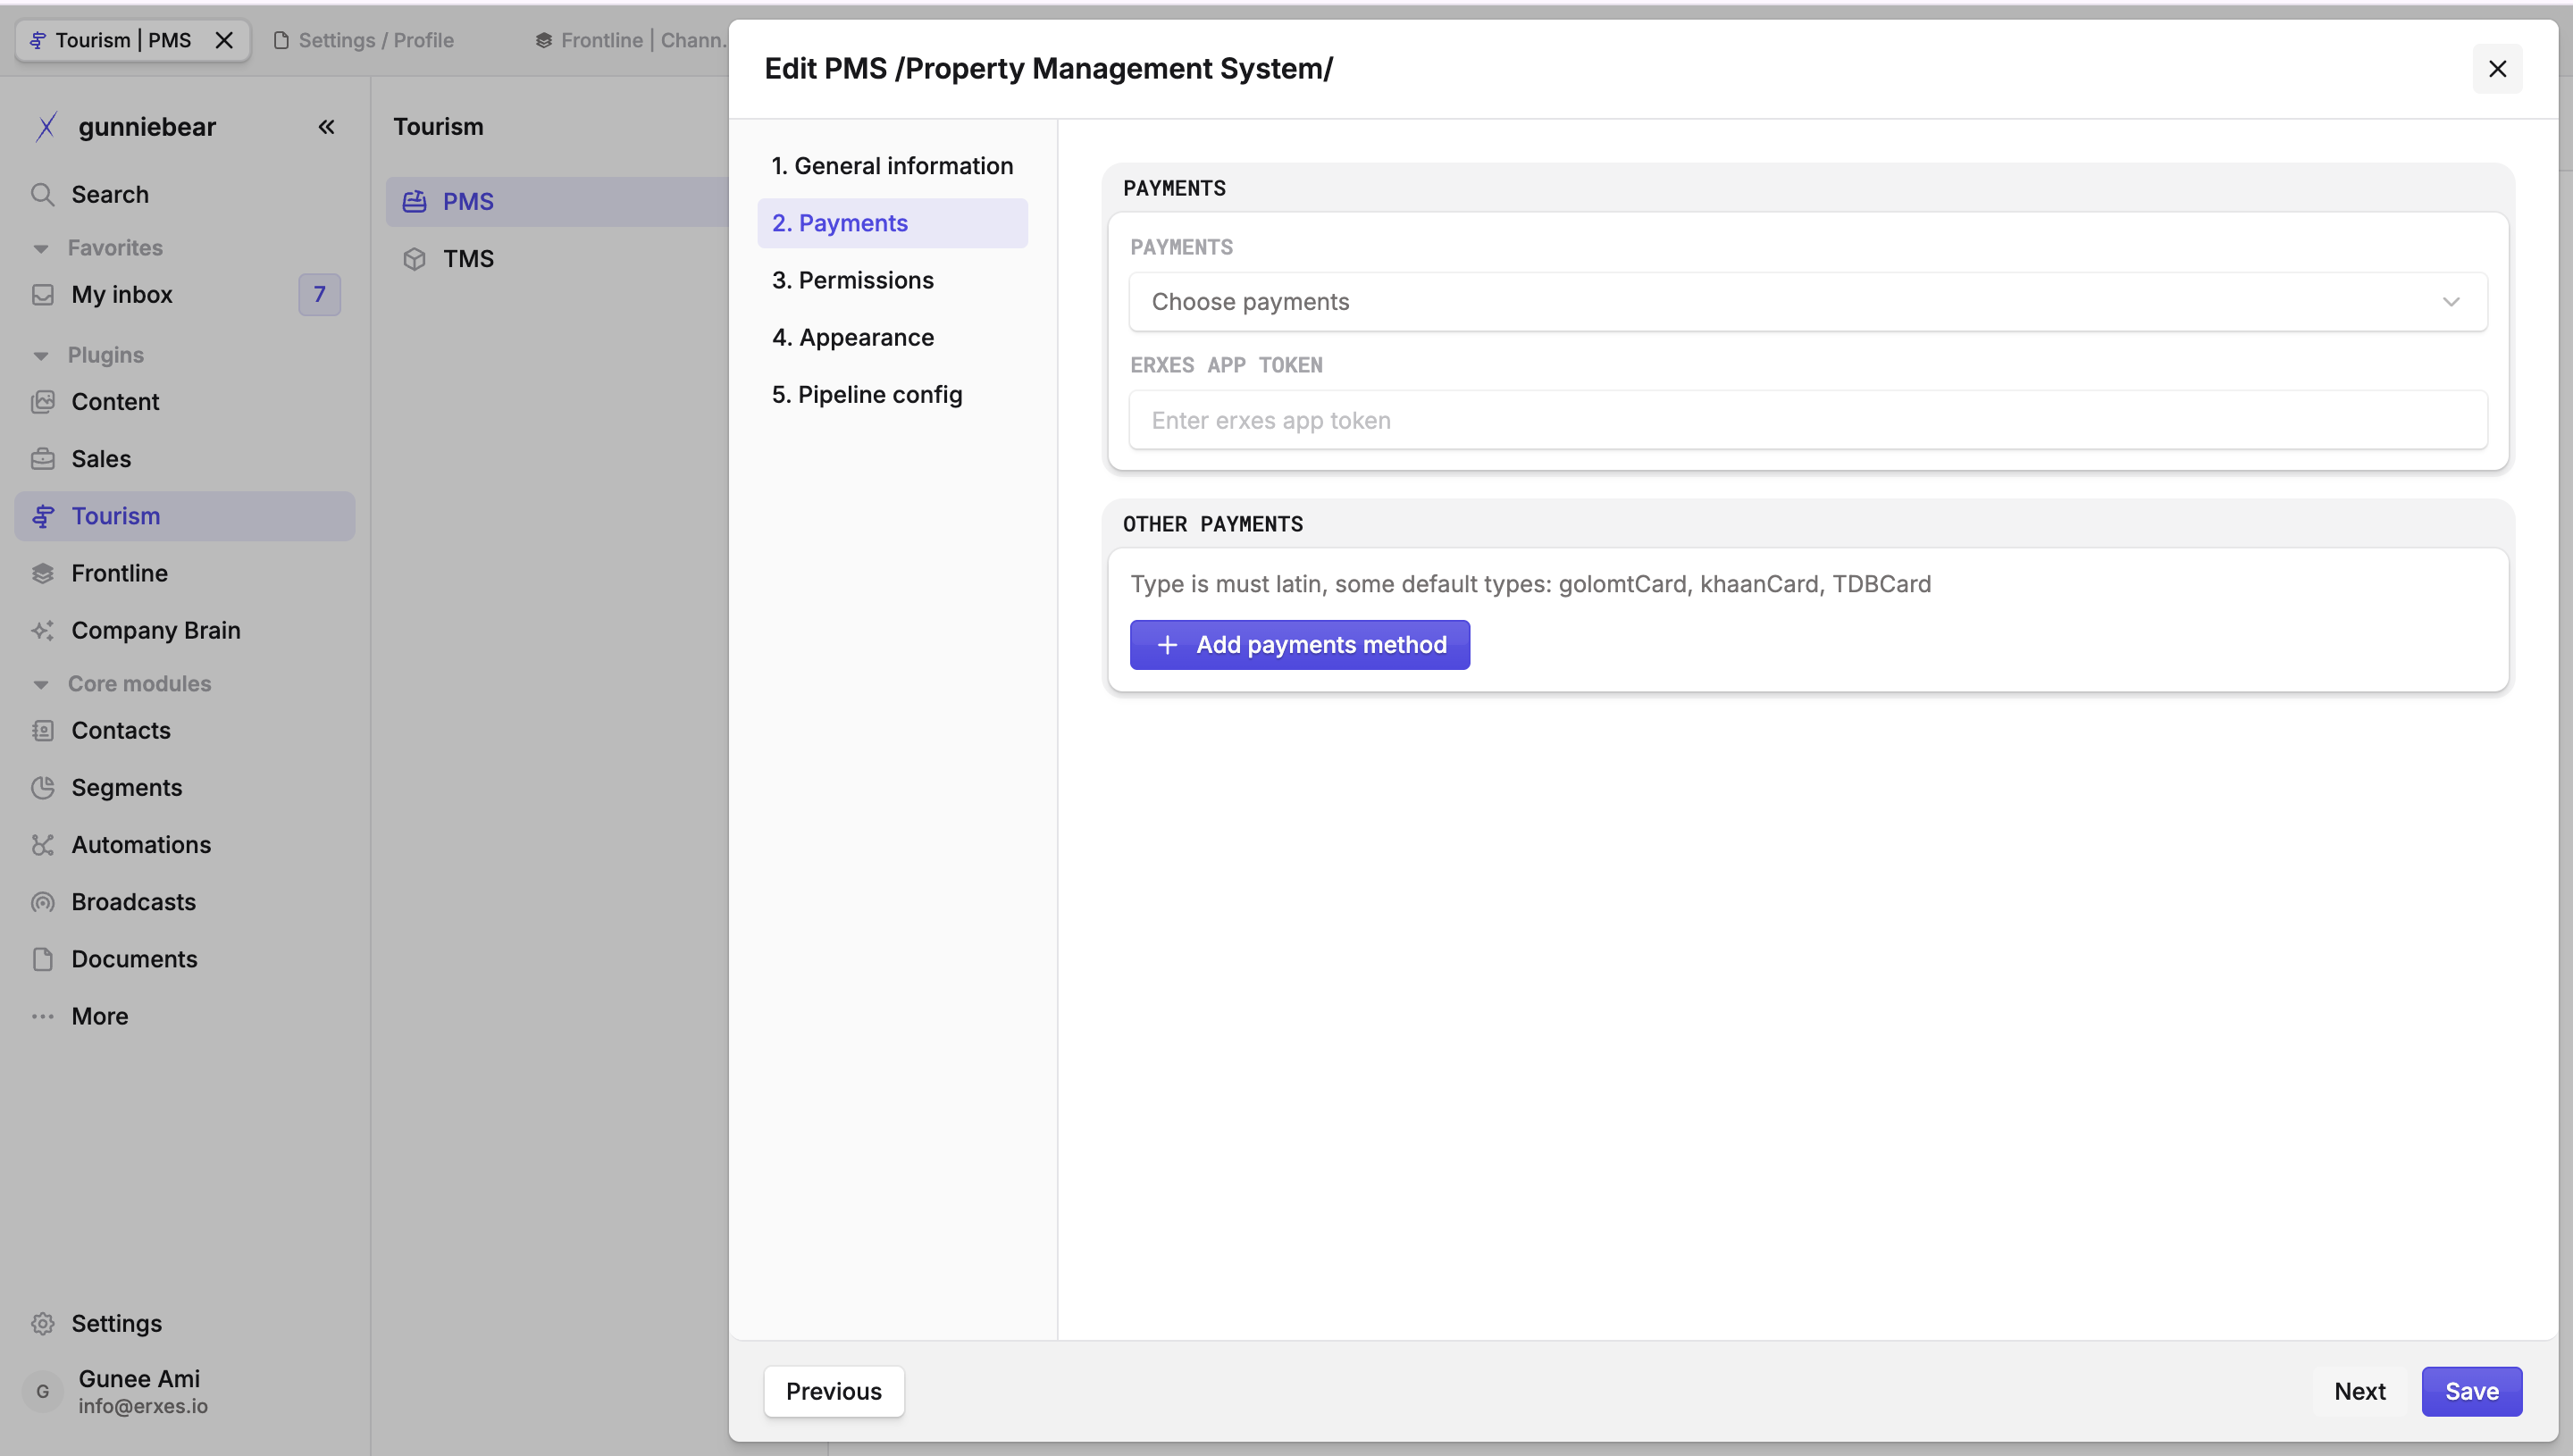Click the Content plugin icon
2573x1456 pixels.
point(42,401)
